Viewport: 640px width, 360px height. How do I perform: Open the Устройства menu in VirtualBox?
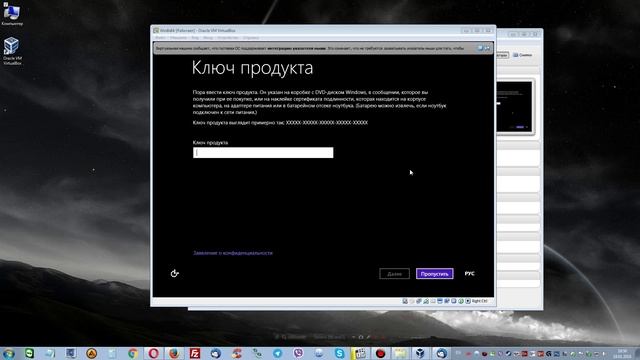coord(228,38)
